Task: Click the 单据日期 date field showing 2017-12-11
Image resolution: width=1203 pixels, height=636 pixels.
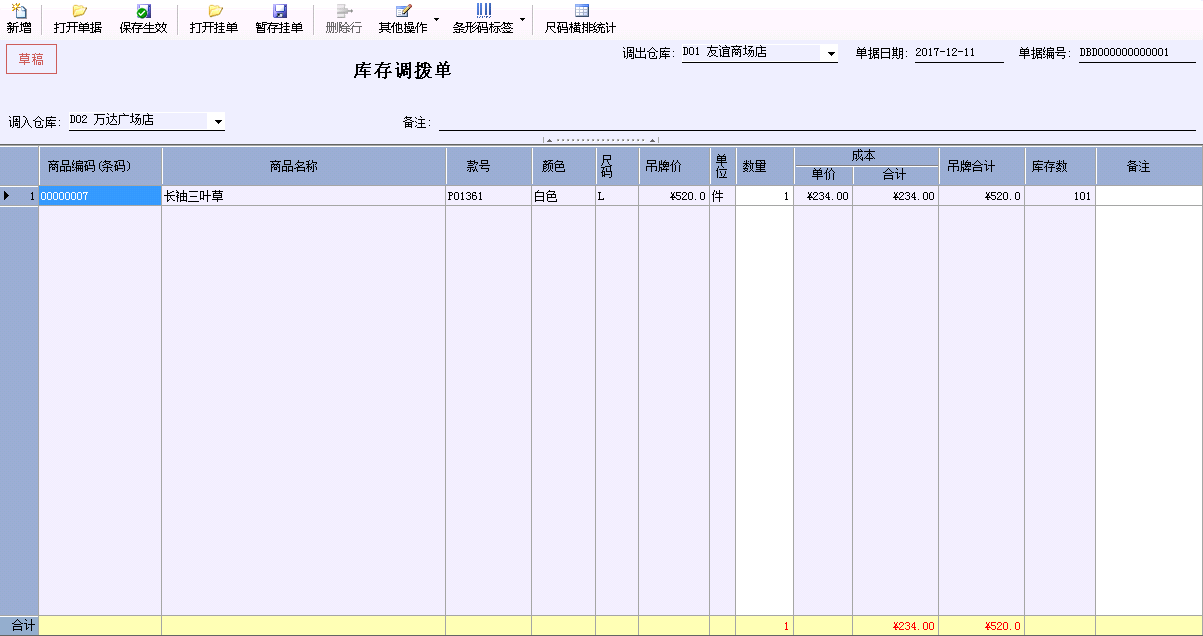Action: (957, 54)
